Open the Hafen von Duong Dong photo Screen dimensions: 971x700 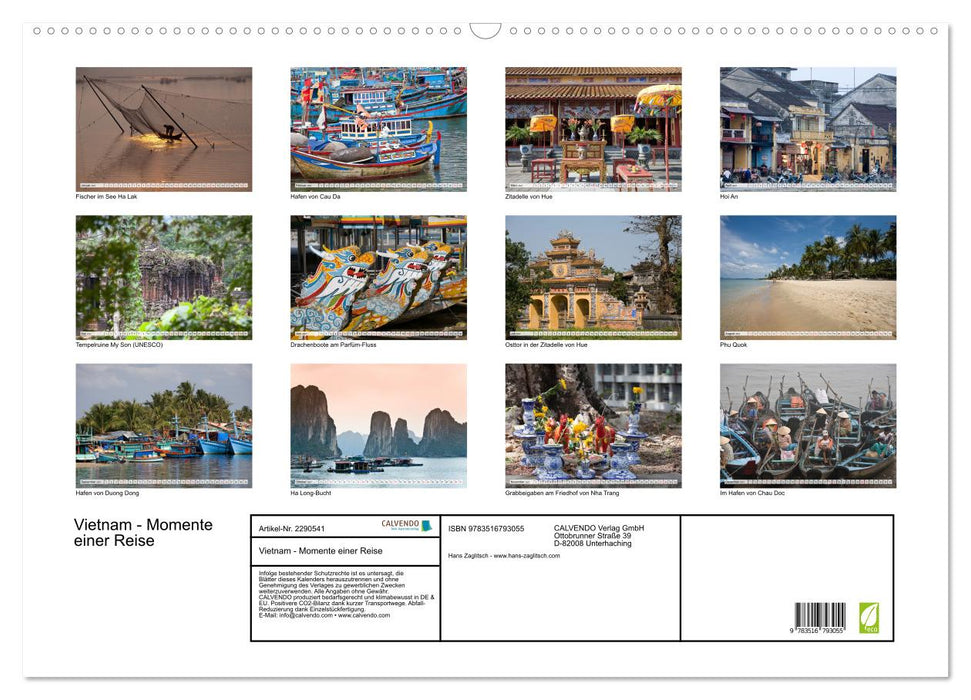click(163, 426)
